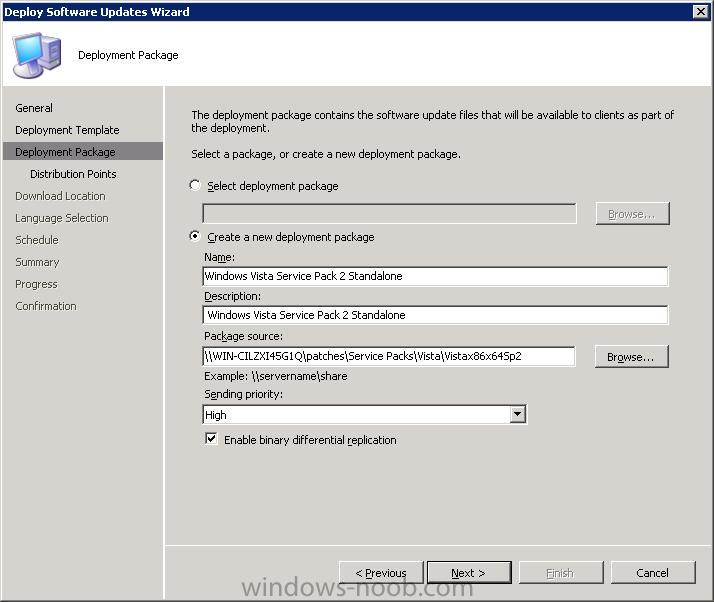Select Download Location step in sidebar

click(60, 196)
